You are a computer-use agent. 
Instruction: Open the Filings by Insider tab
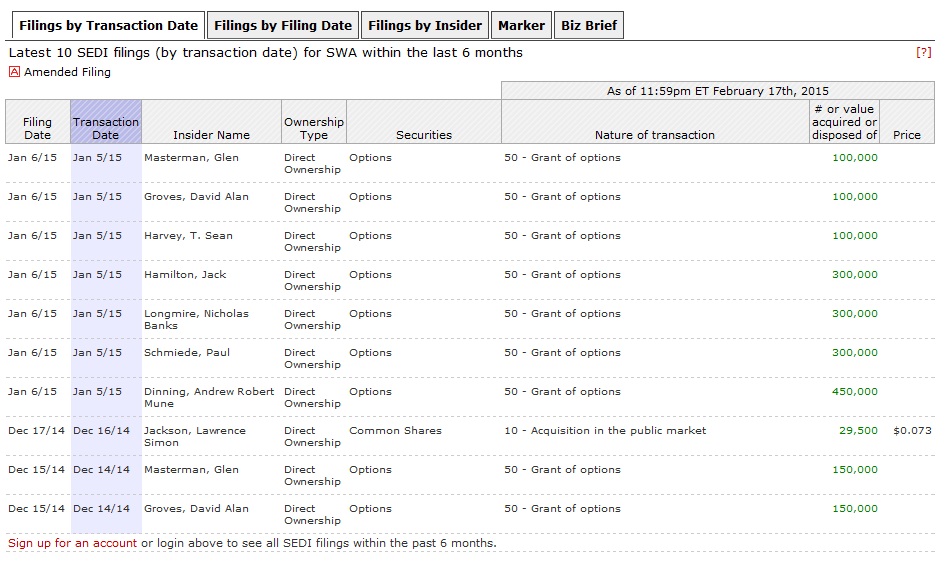point(424,26)
